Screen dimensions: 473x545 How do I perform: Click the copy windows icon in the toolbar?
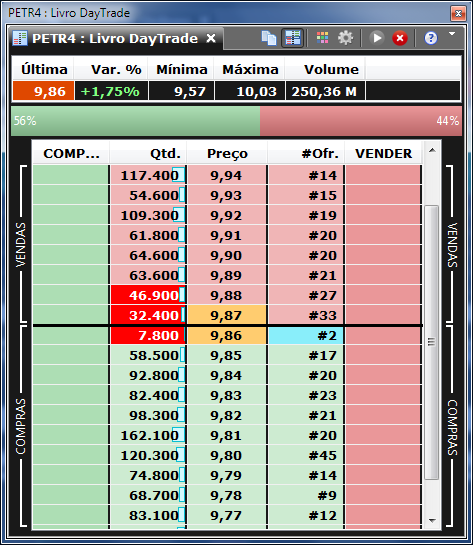tap(269, 38)
